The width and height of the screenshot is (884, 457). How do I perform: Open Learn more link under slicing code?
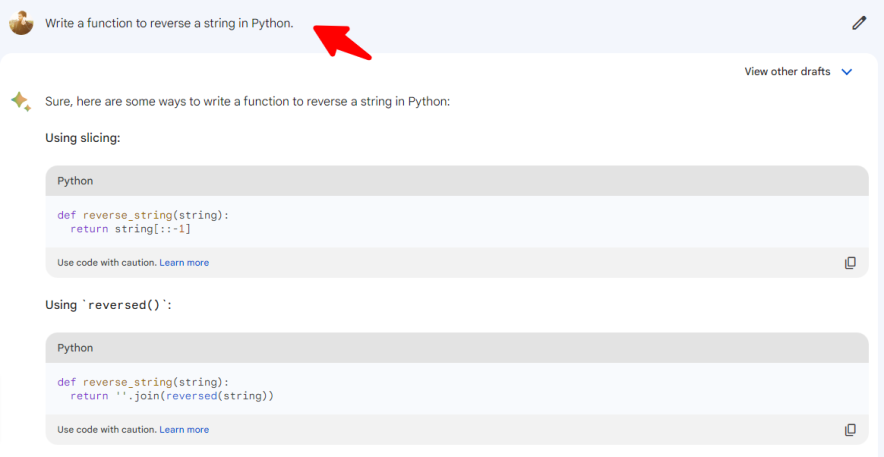(184, 263)
